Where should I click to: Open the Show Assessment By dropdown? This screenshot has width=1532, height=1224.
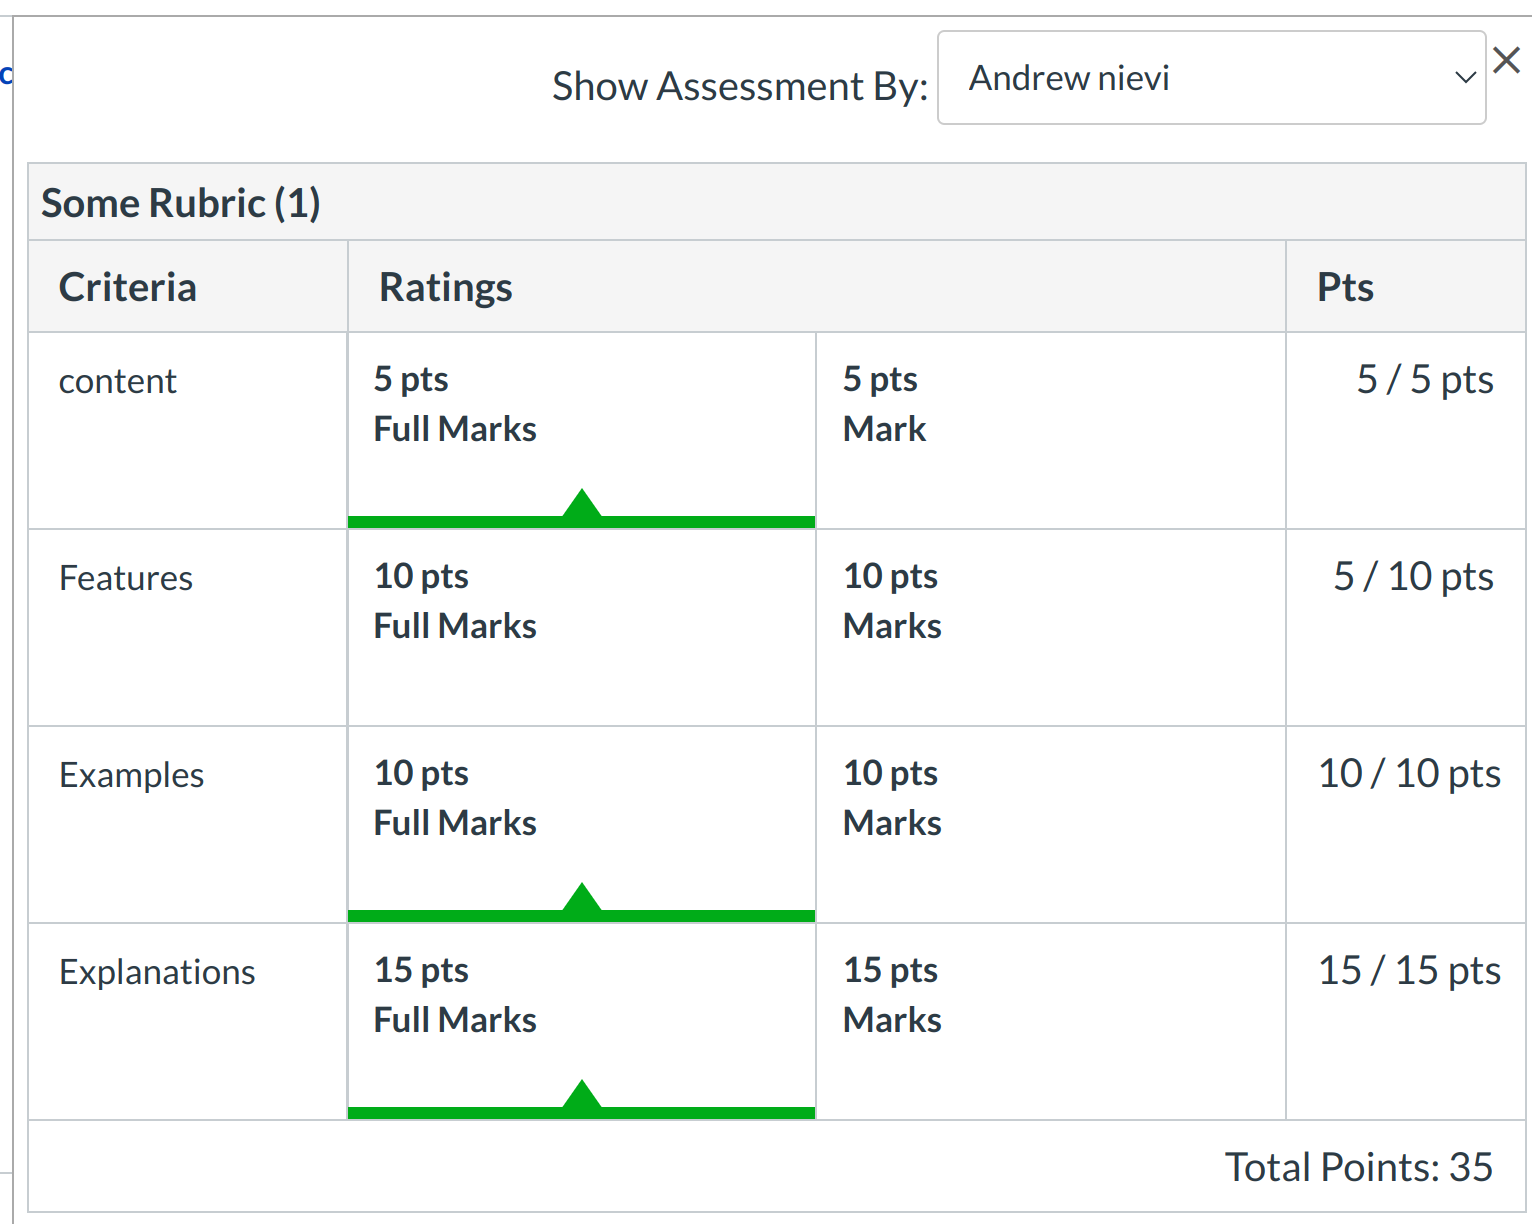coord(1210,78)
